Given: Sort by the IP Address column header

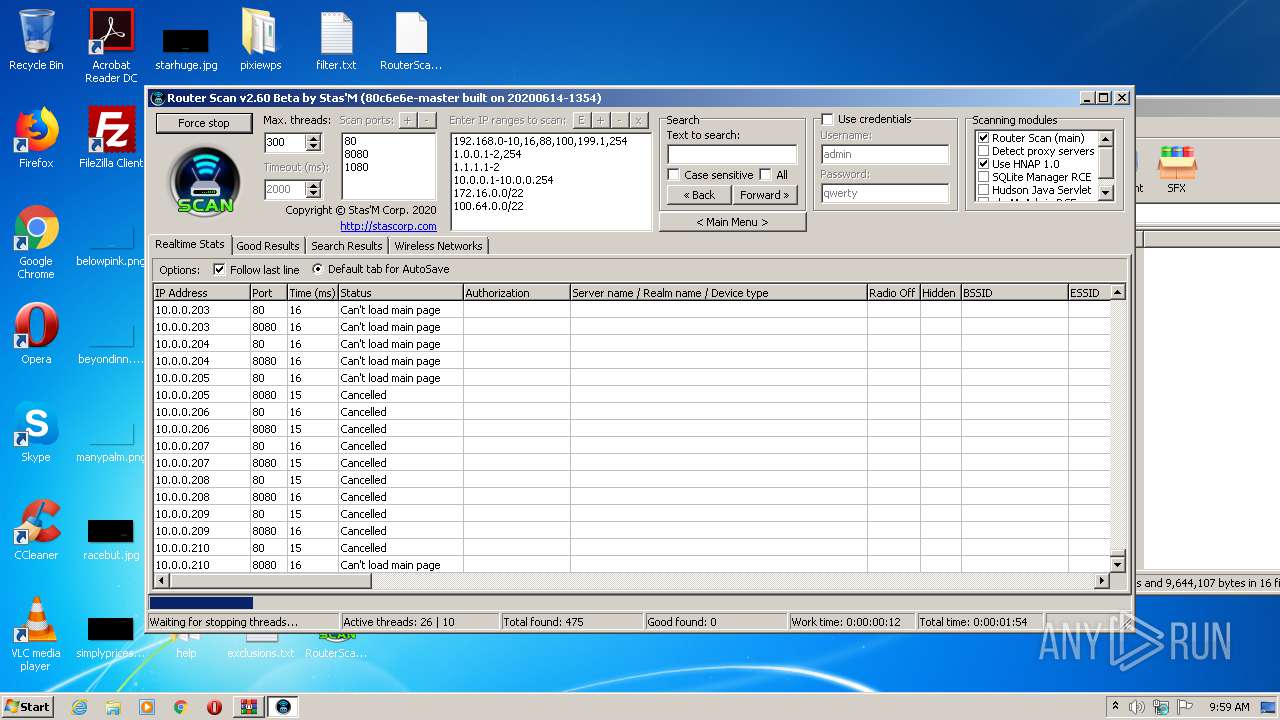Looking at the screenshot, I should (201, 293).
